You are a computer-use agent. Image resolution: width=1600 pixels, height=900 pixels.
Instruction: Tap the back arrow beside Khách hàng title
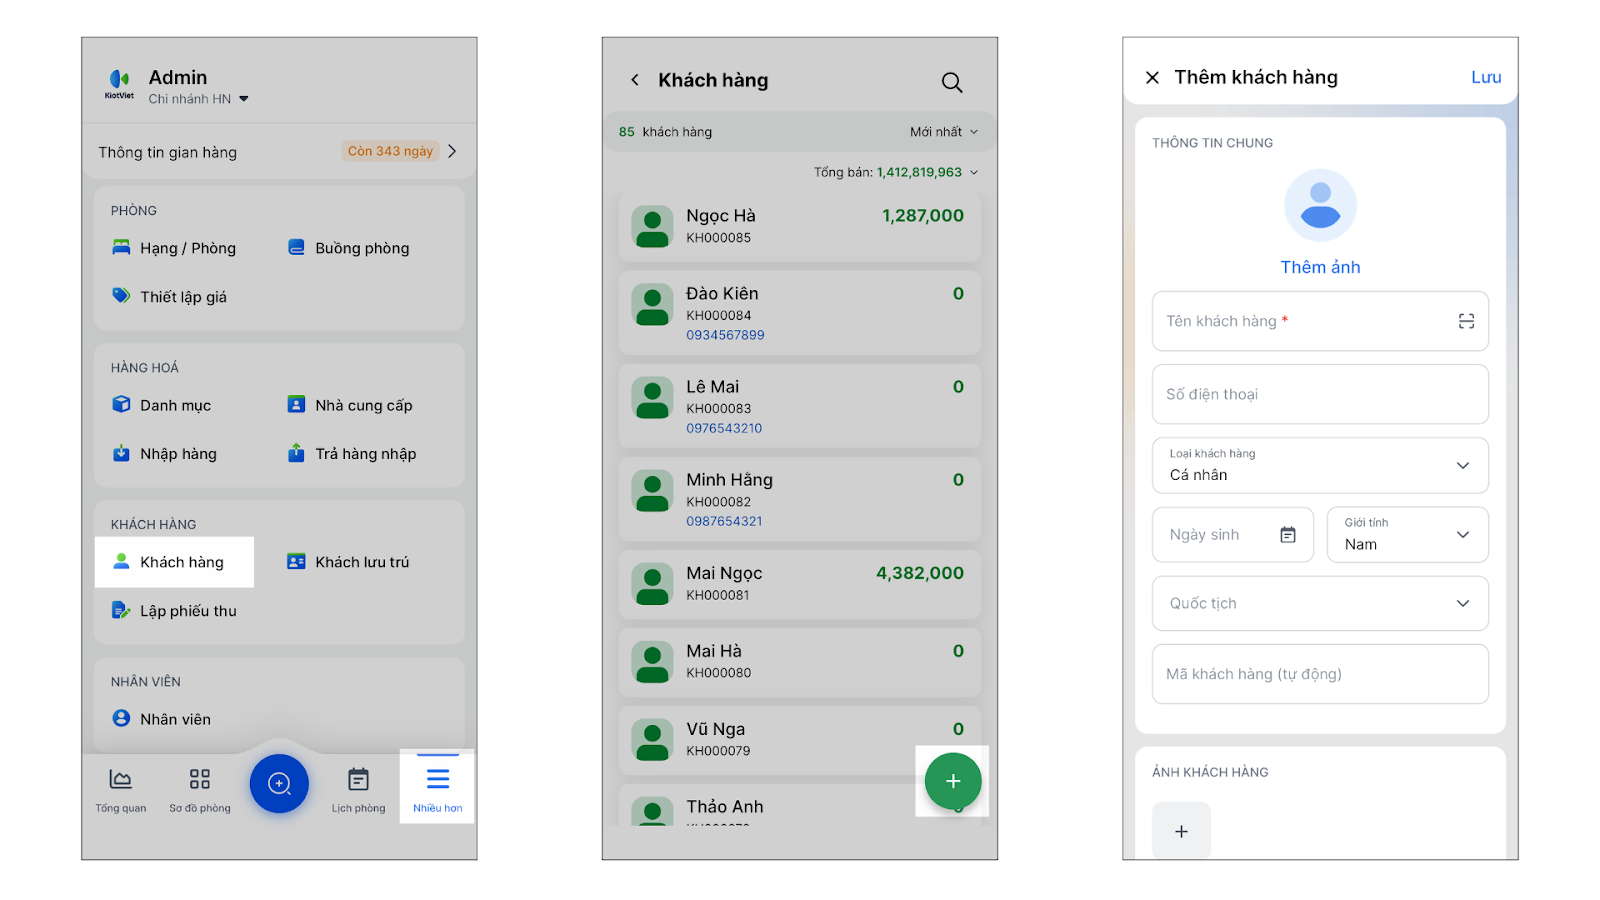point(635,80)
